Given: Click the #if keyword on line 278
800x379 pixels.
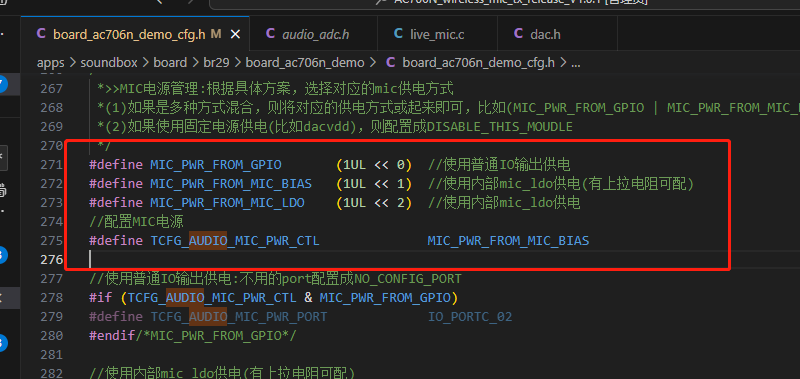Looking at the screenshot, I should 101,297.
